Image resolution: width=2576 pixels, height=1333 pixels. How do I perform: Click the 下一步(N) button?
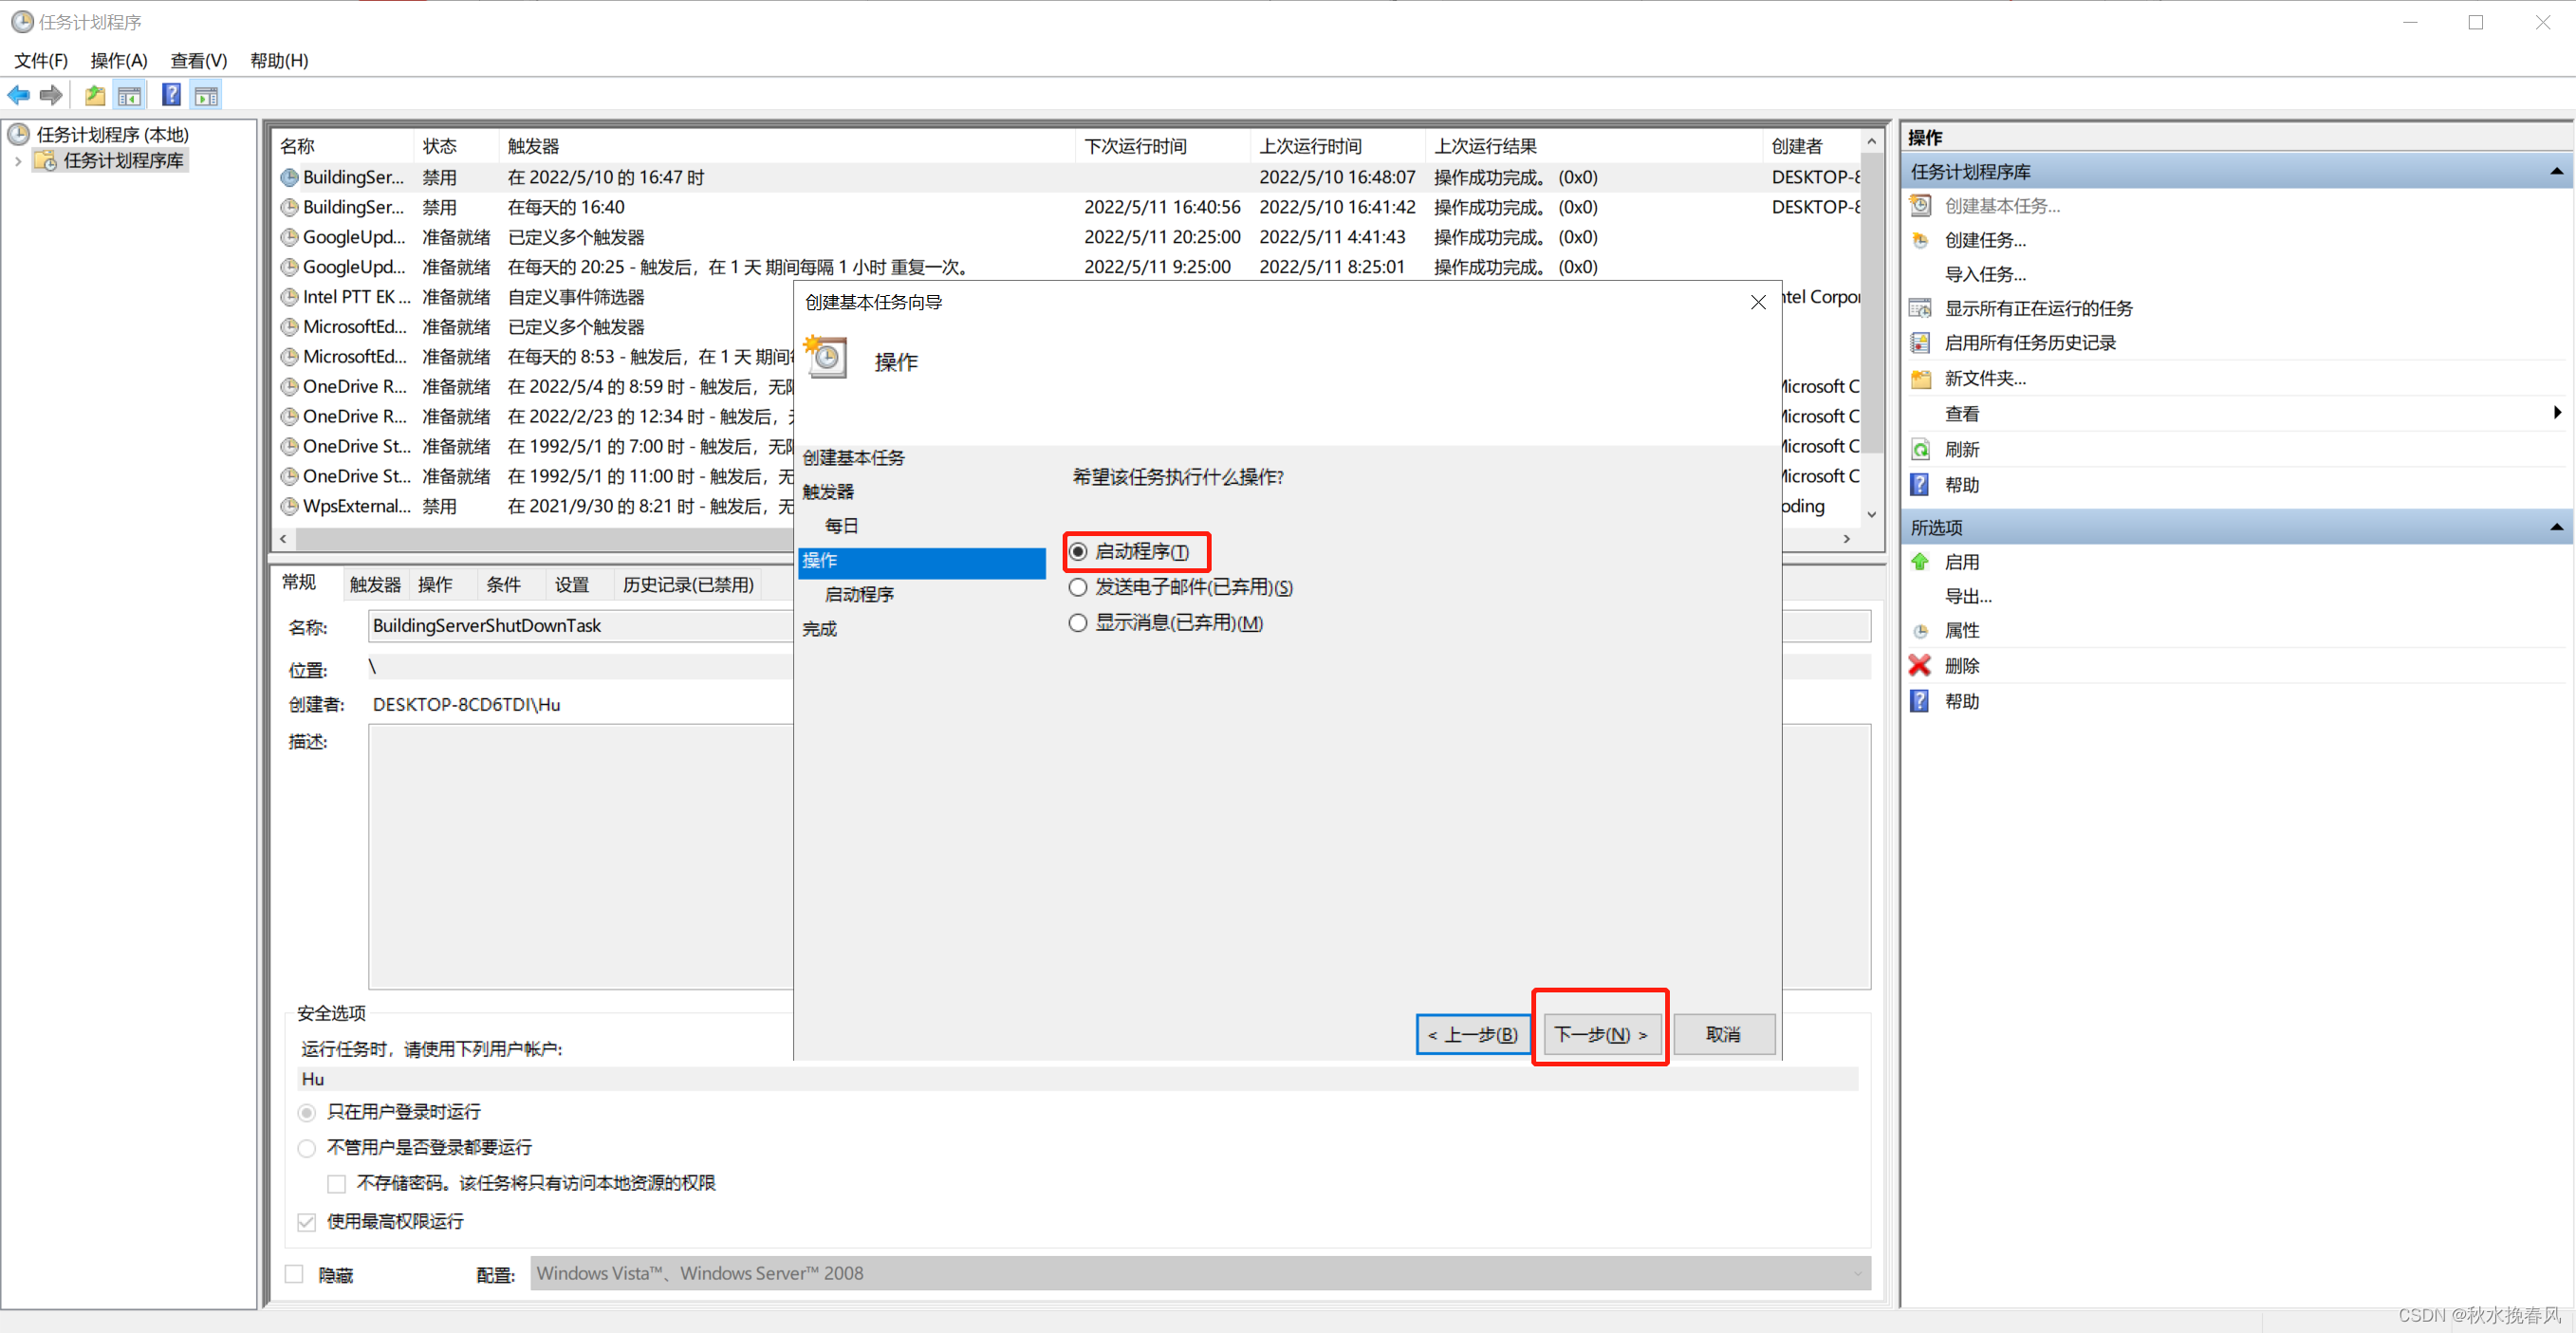click(x=1600, y=1034)
